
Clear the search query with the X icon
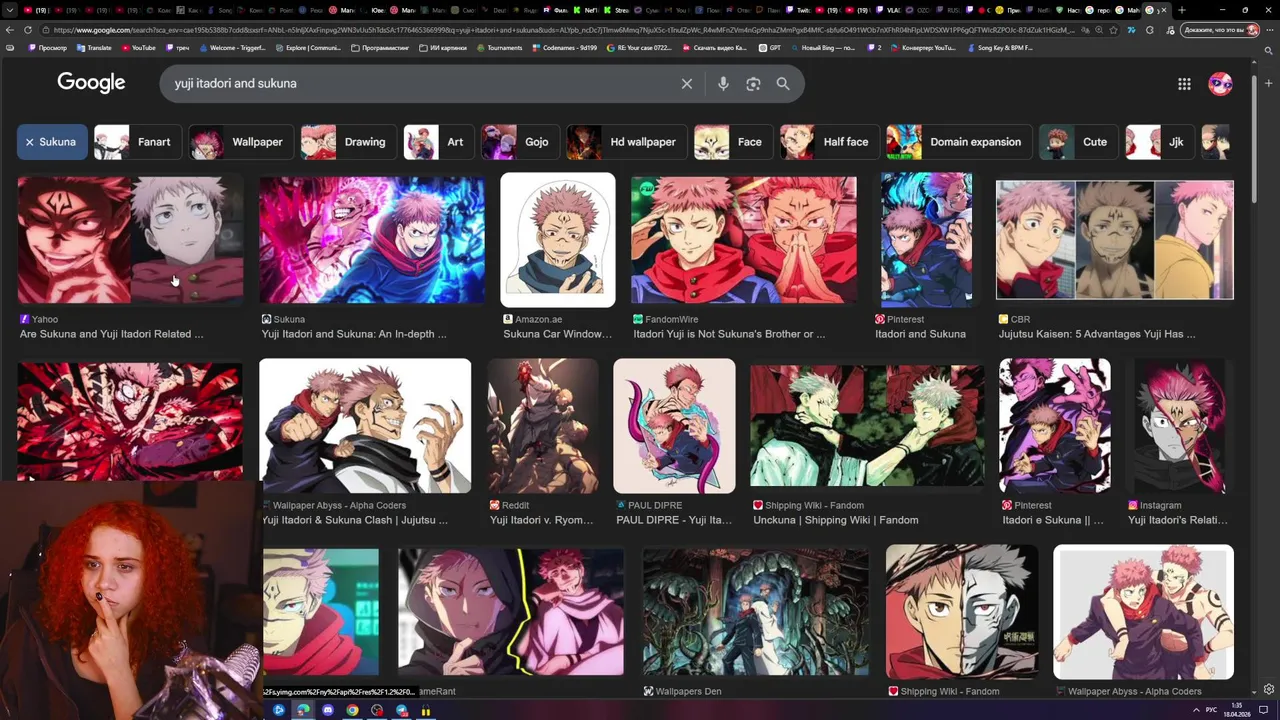(687, 84)
